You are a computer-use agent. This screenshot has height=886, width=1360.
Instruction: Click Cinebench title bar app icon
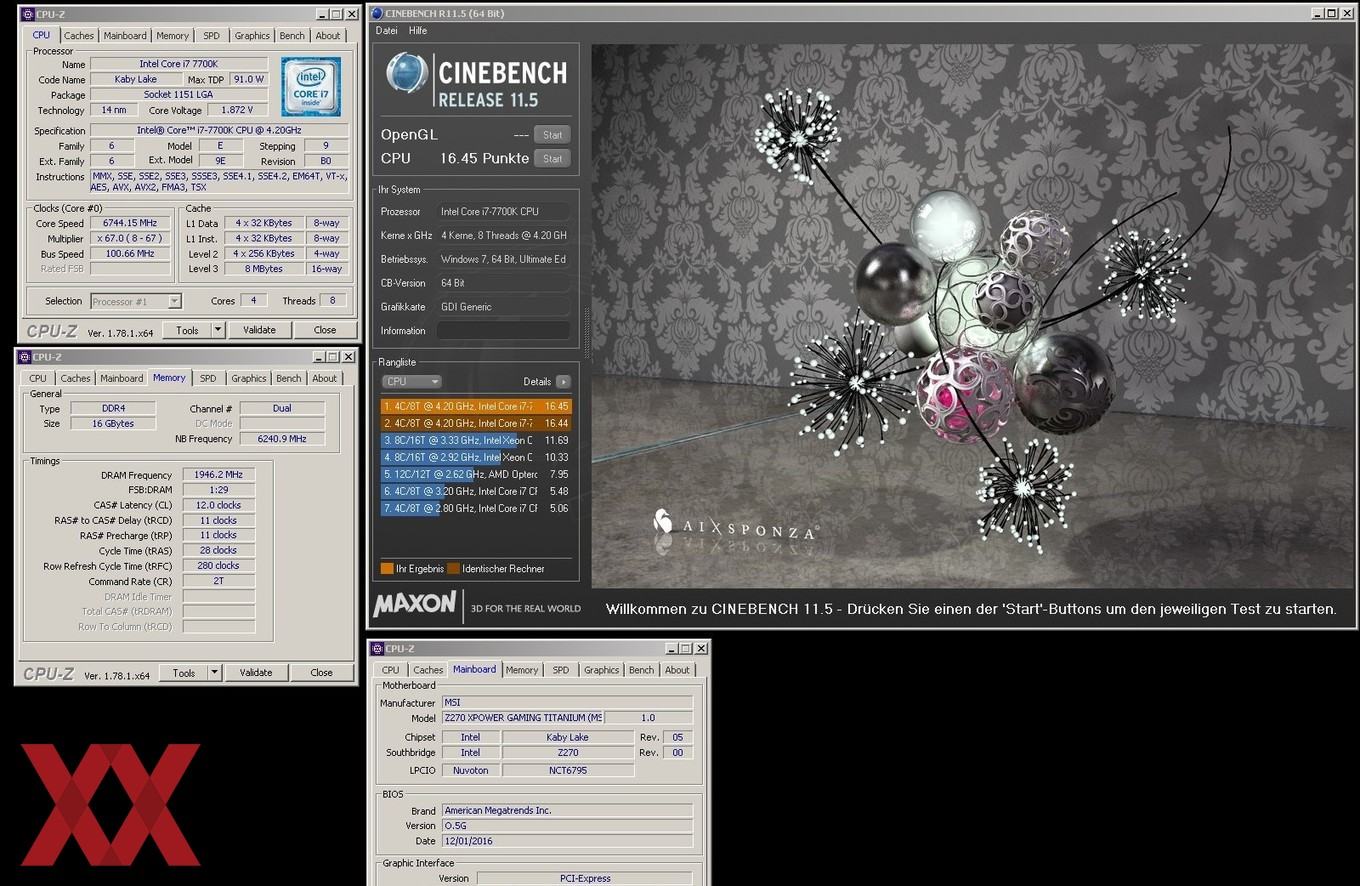377,13
